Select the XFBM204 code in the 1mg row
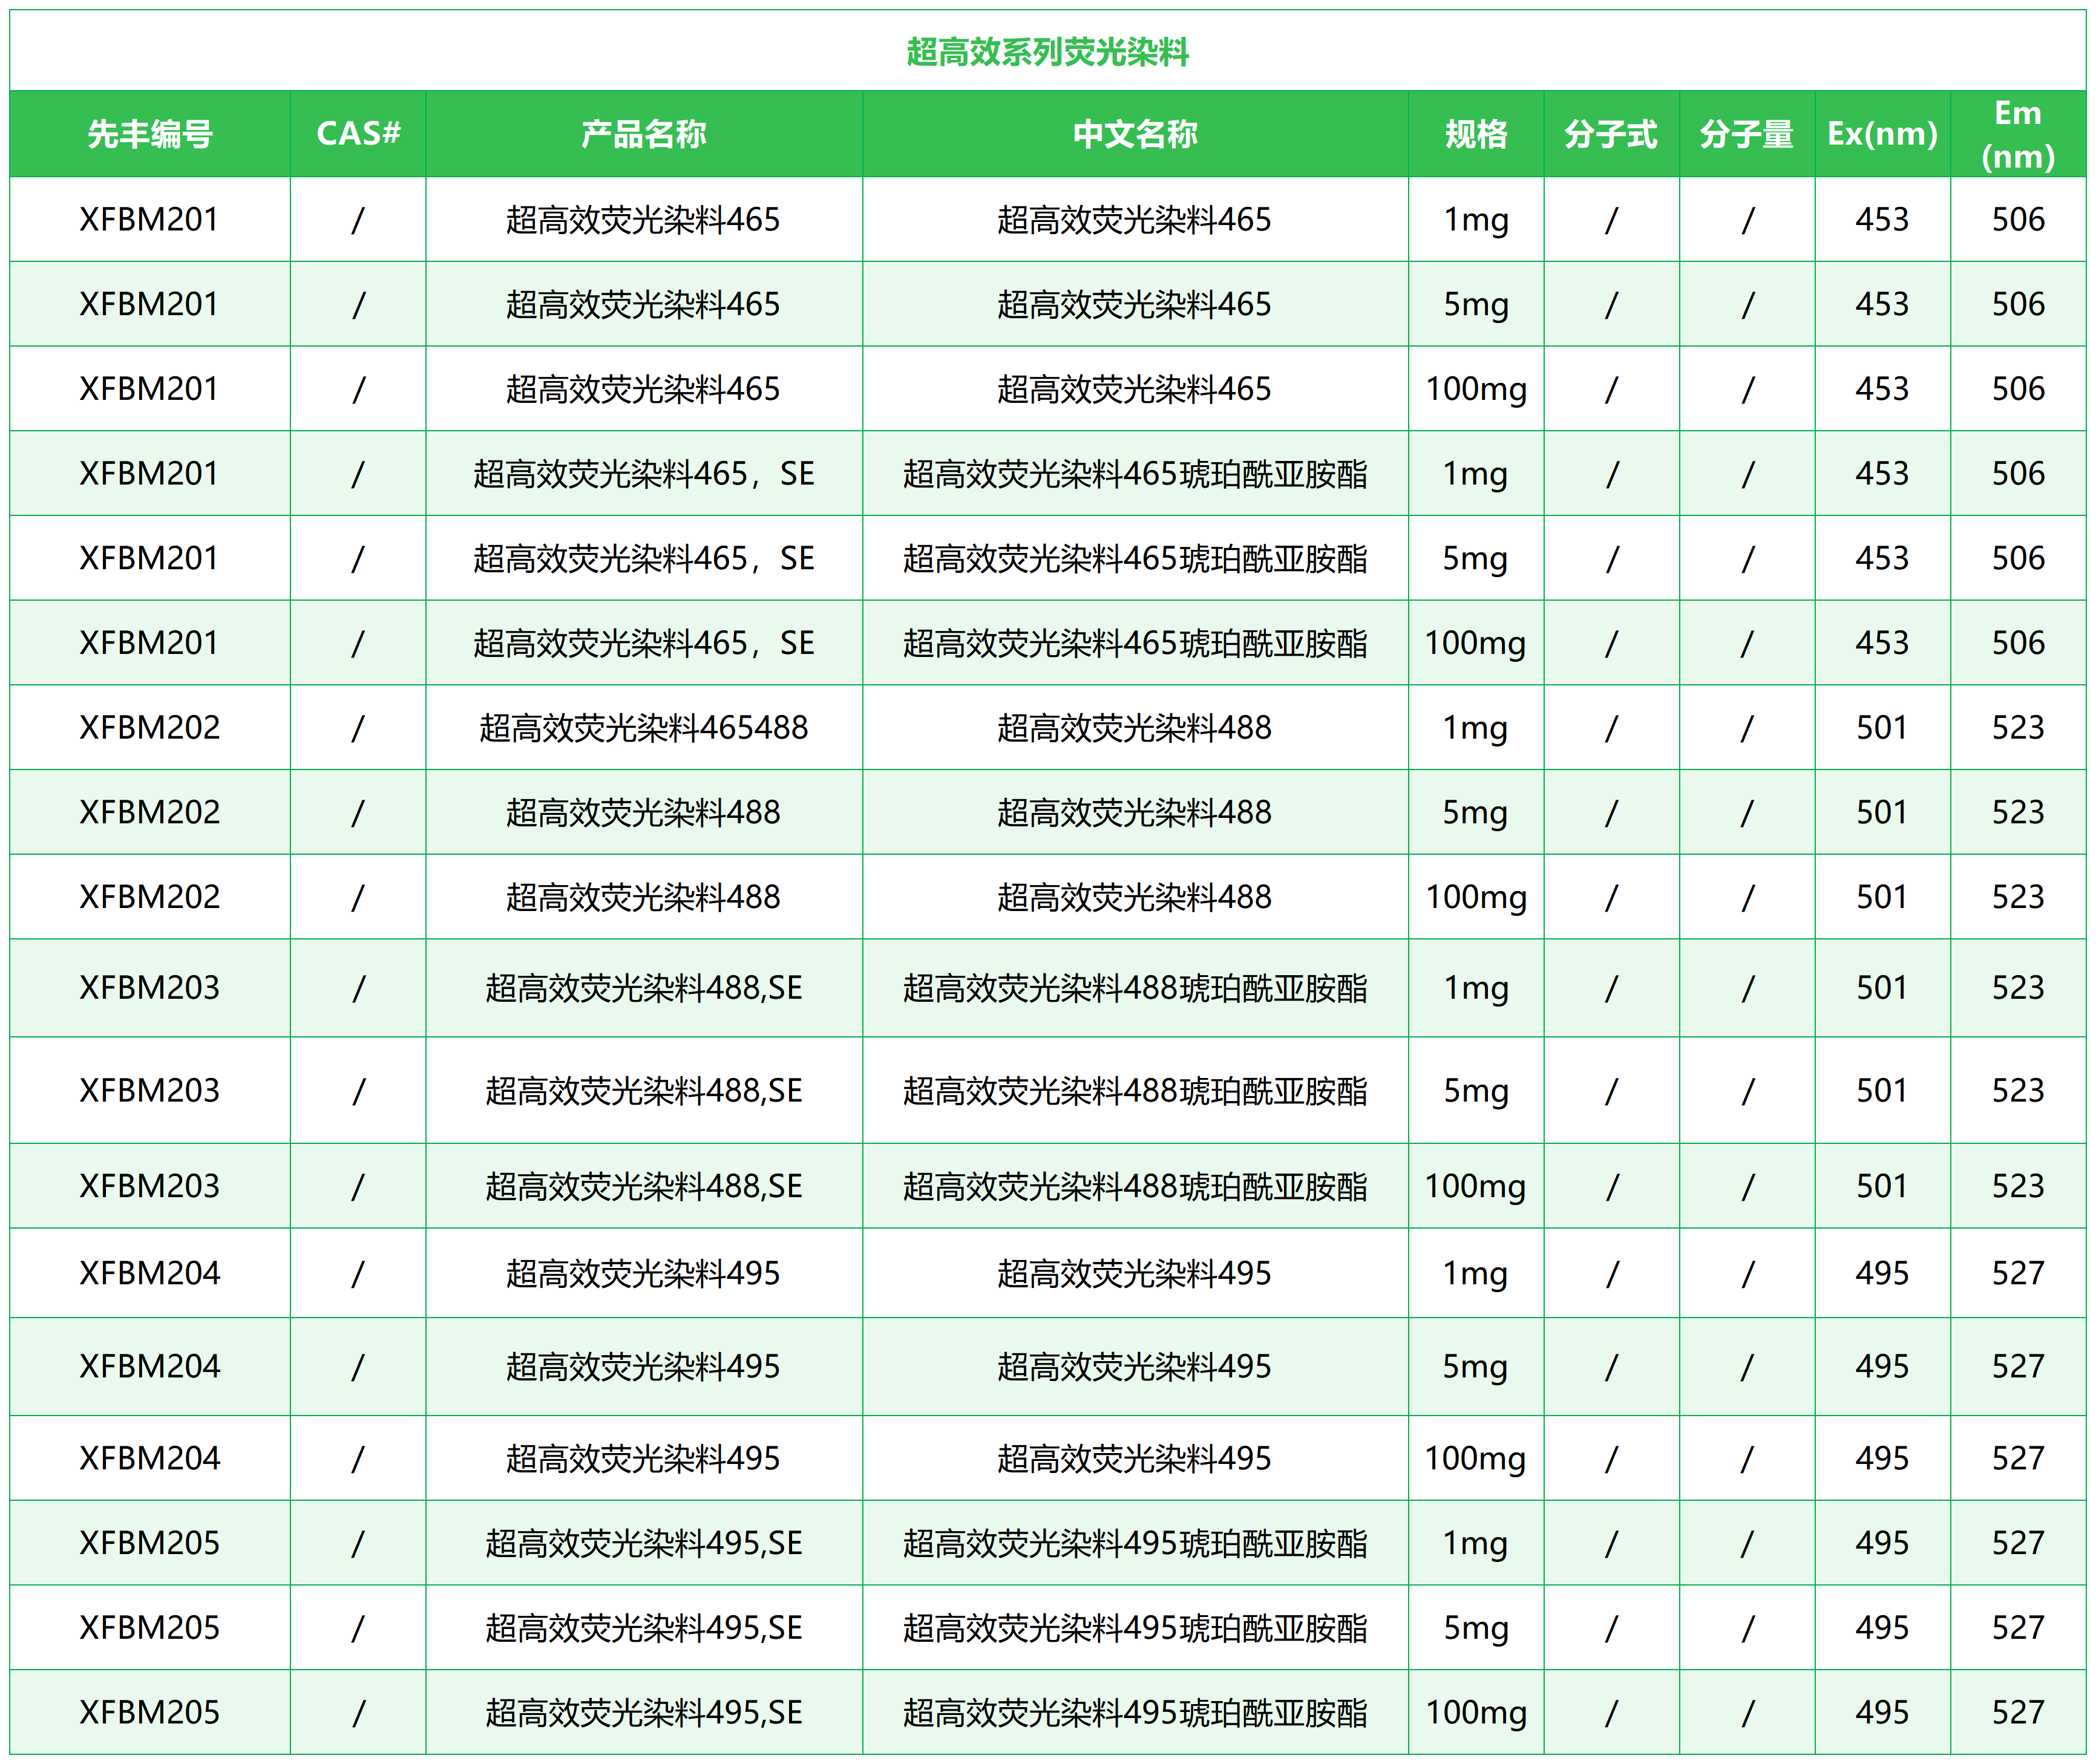The height and width of the screenshot is (1764, 2096). coord(150,1273)
